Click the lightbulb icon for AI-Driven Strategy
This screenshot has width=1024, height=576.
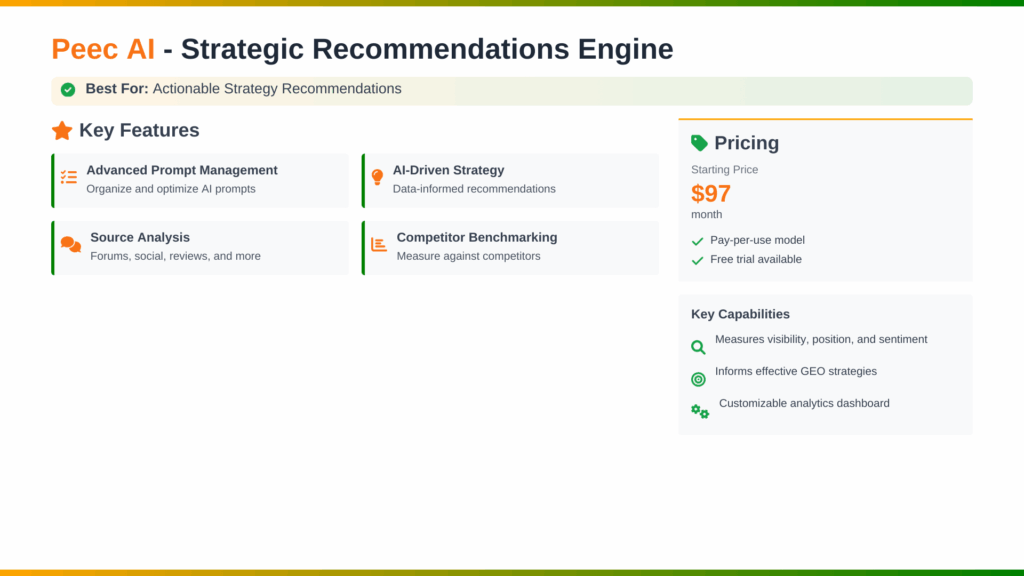pyautogui.click(x=377, y=177)
